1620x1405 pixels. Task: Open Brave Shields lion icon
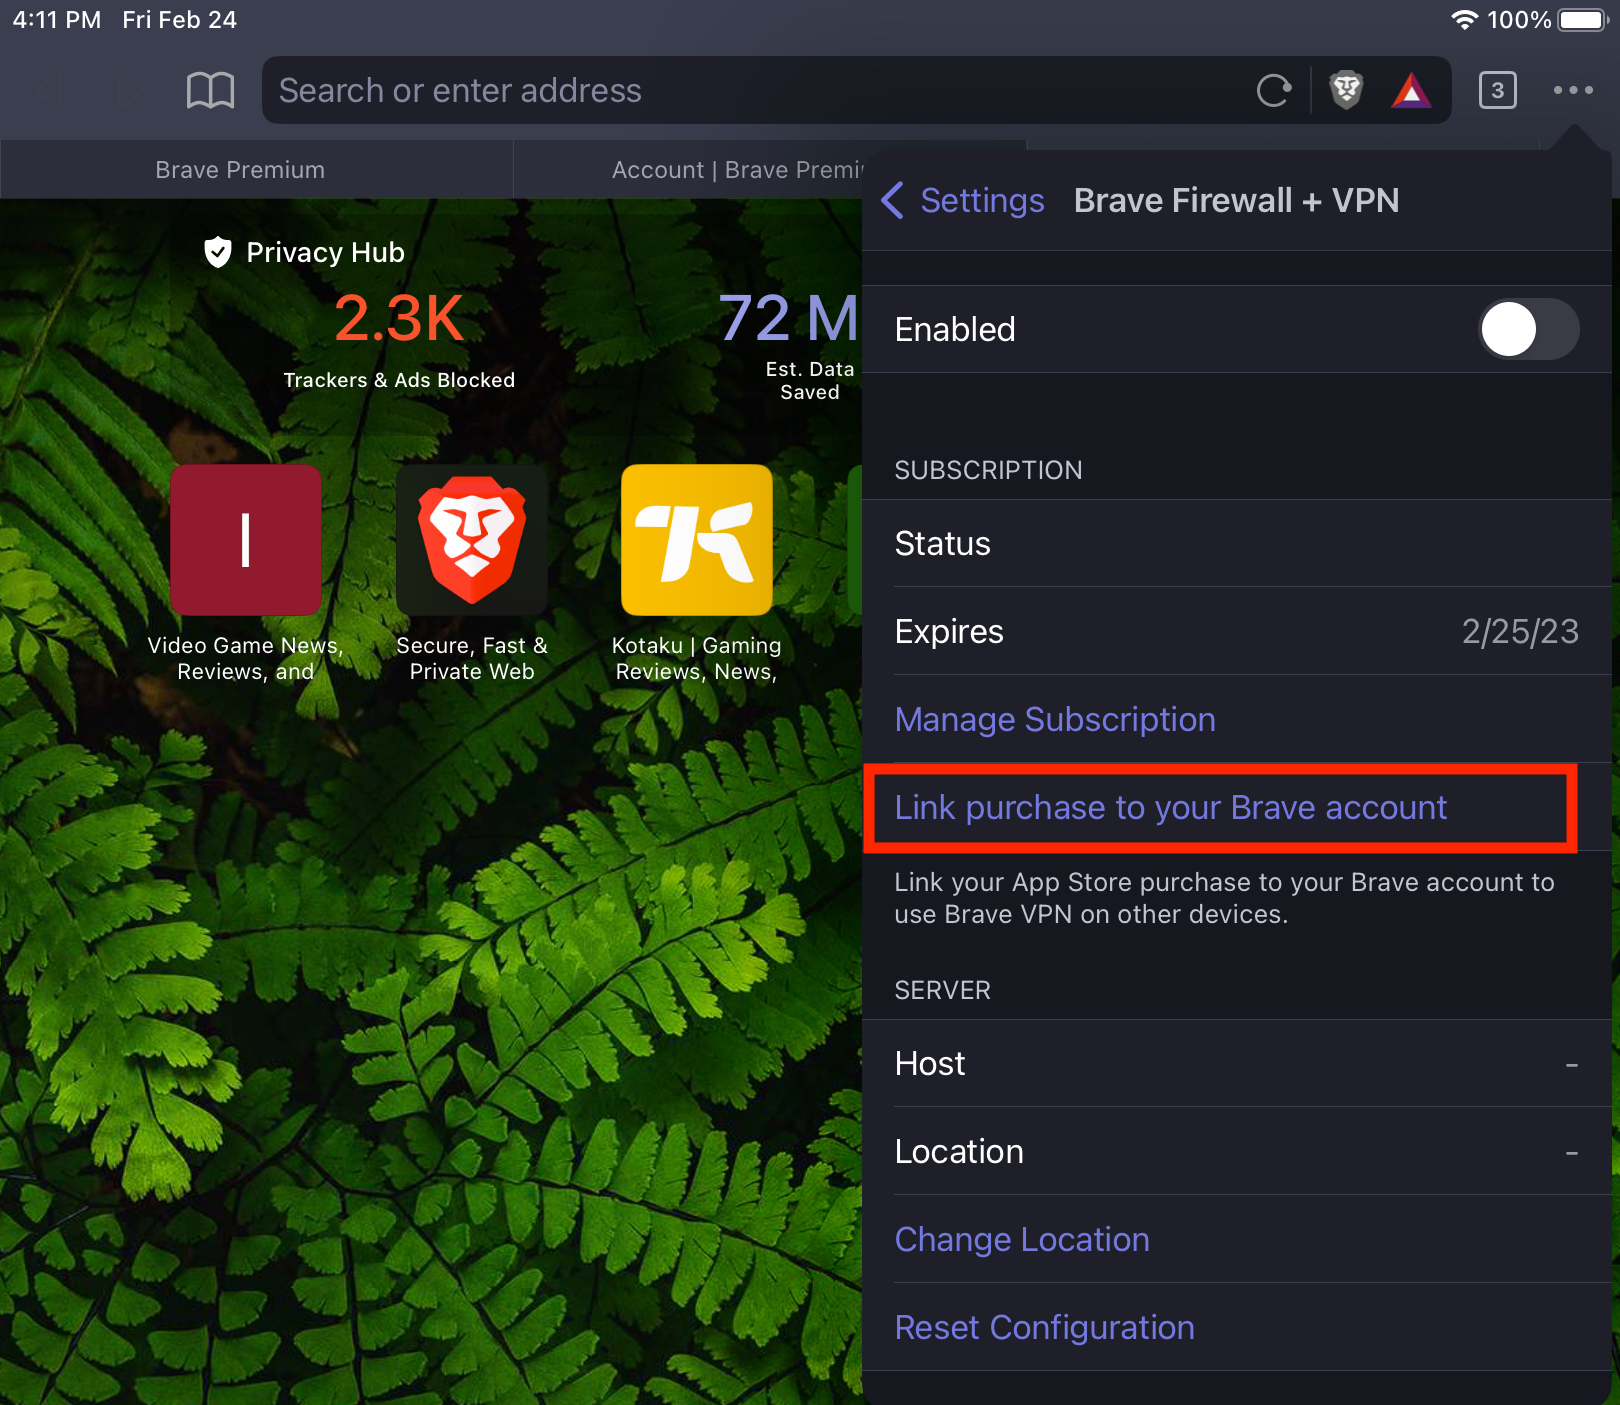(x=1346, y=90)
